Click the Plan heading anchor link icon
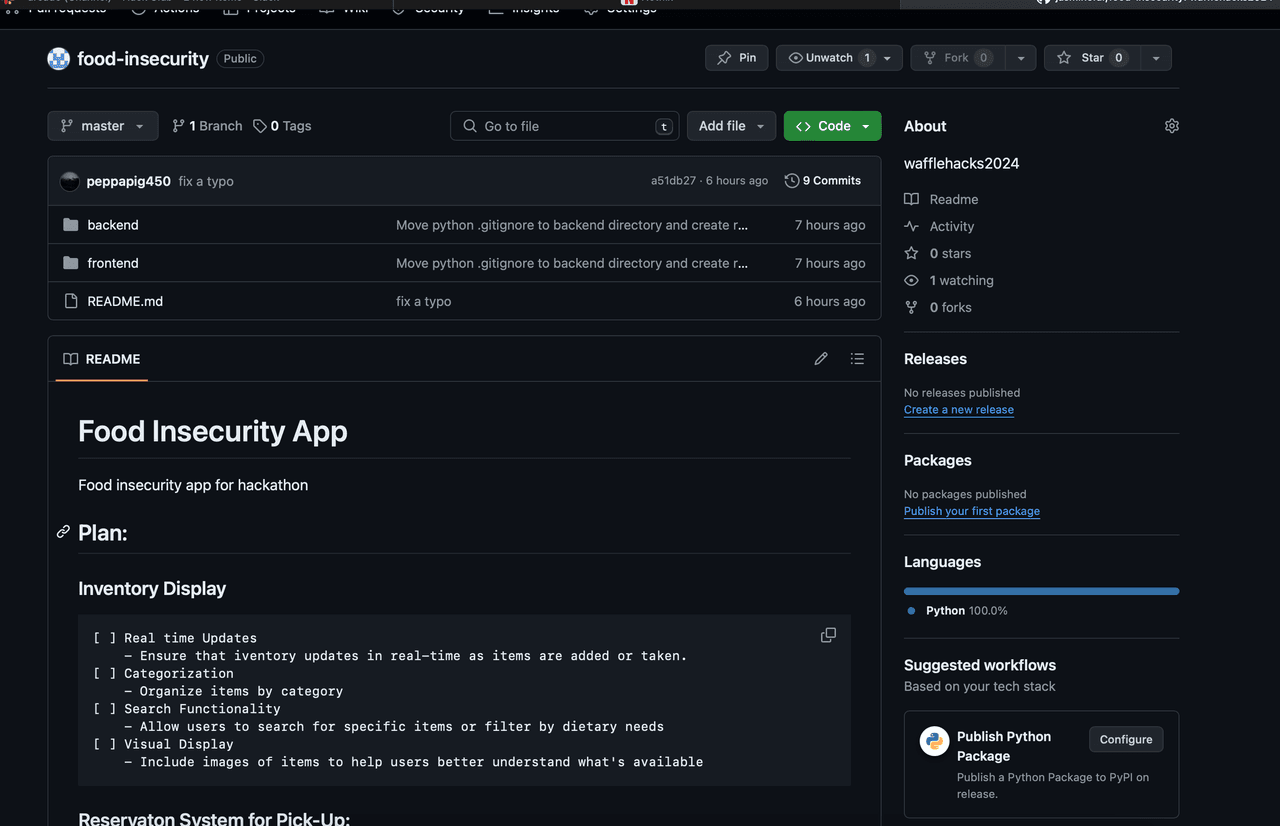Viewport: 1280px width, 826px height. [63, 532]
